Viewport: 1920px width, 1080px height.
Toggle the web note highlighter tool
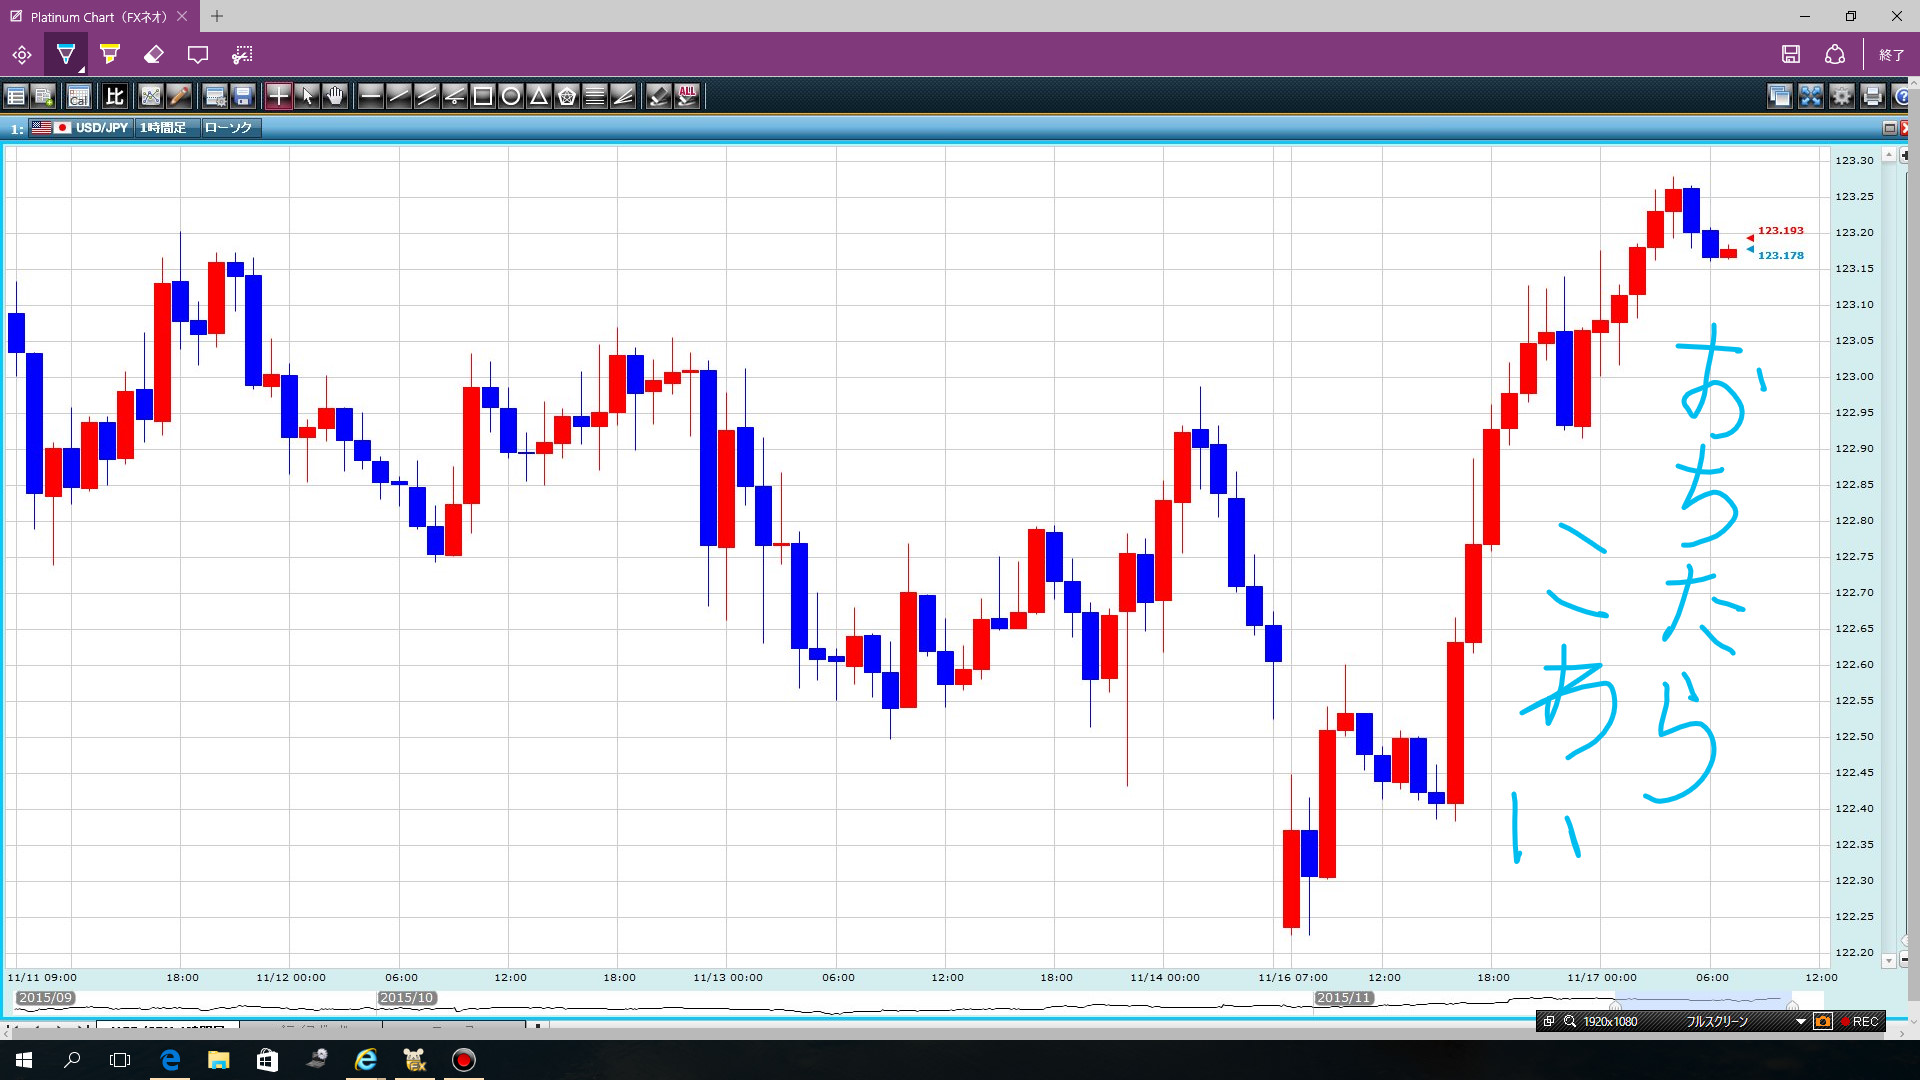110,54
